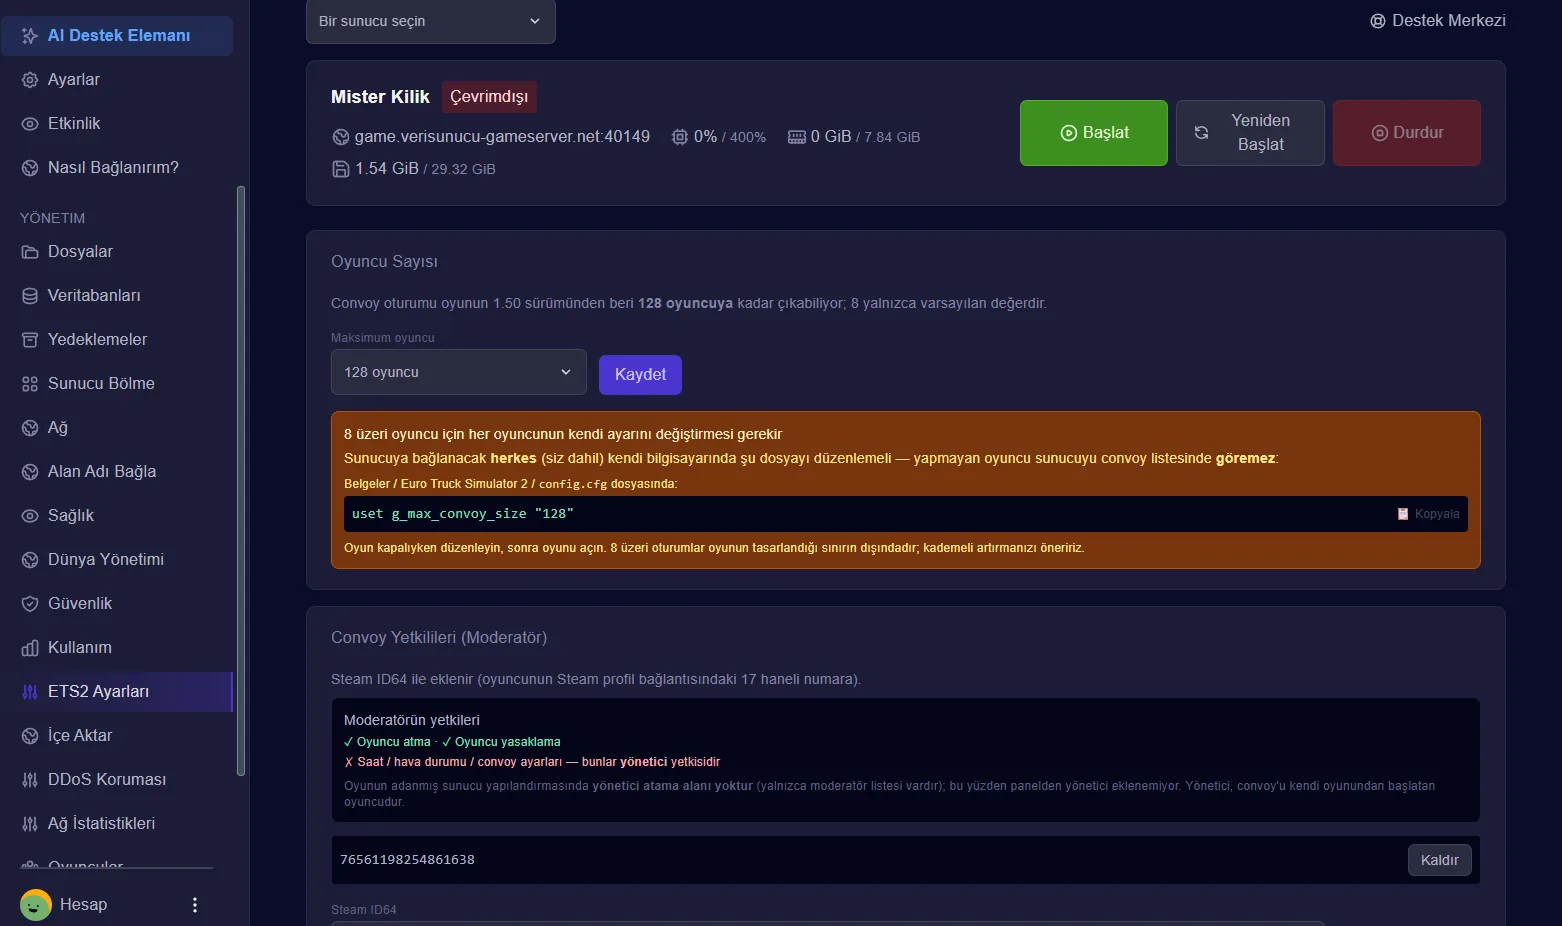Click the Destek Merkezi link
This screenshot has height=926, width=1562.
[1438, 21]
